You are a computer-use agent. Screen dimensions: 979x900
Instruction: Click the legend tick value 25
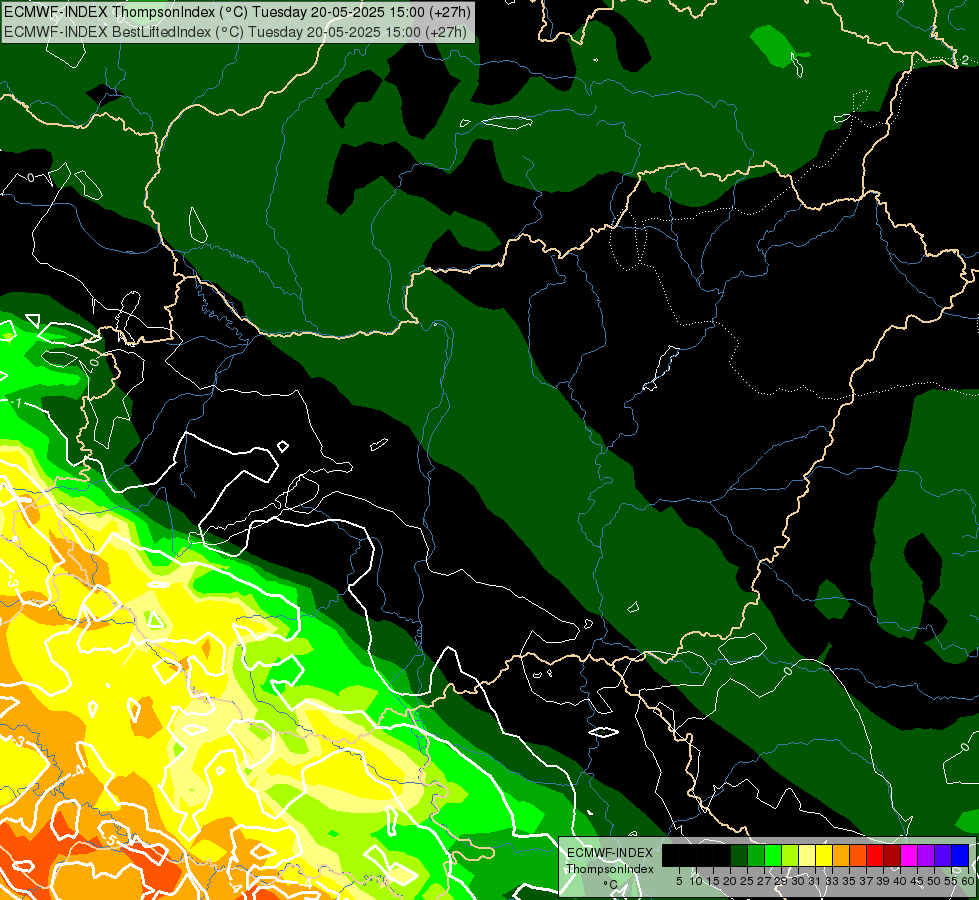point(747,881)
